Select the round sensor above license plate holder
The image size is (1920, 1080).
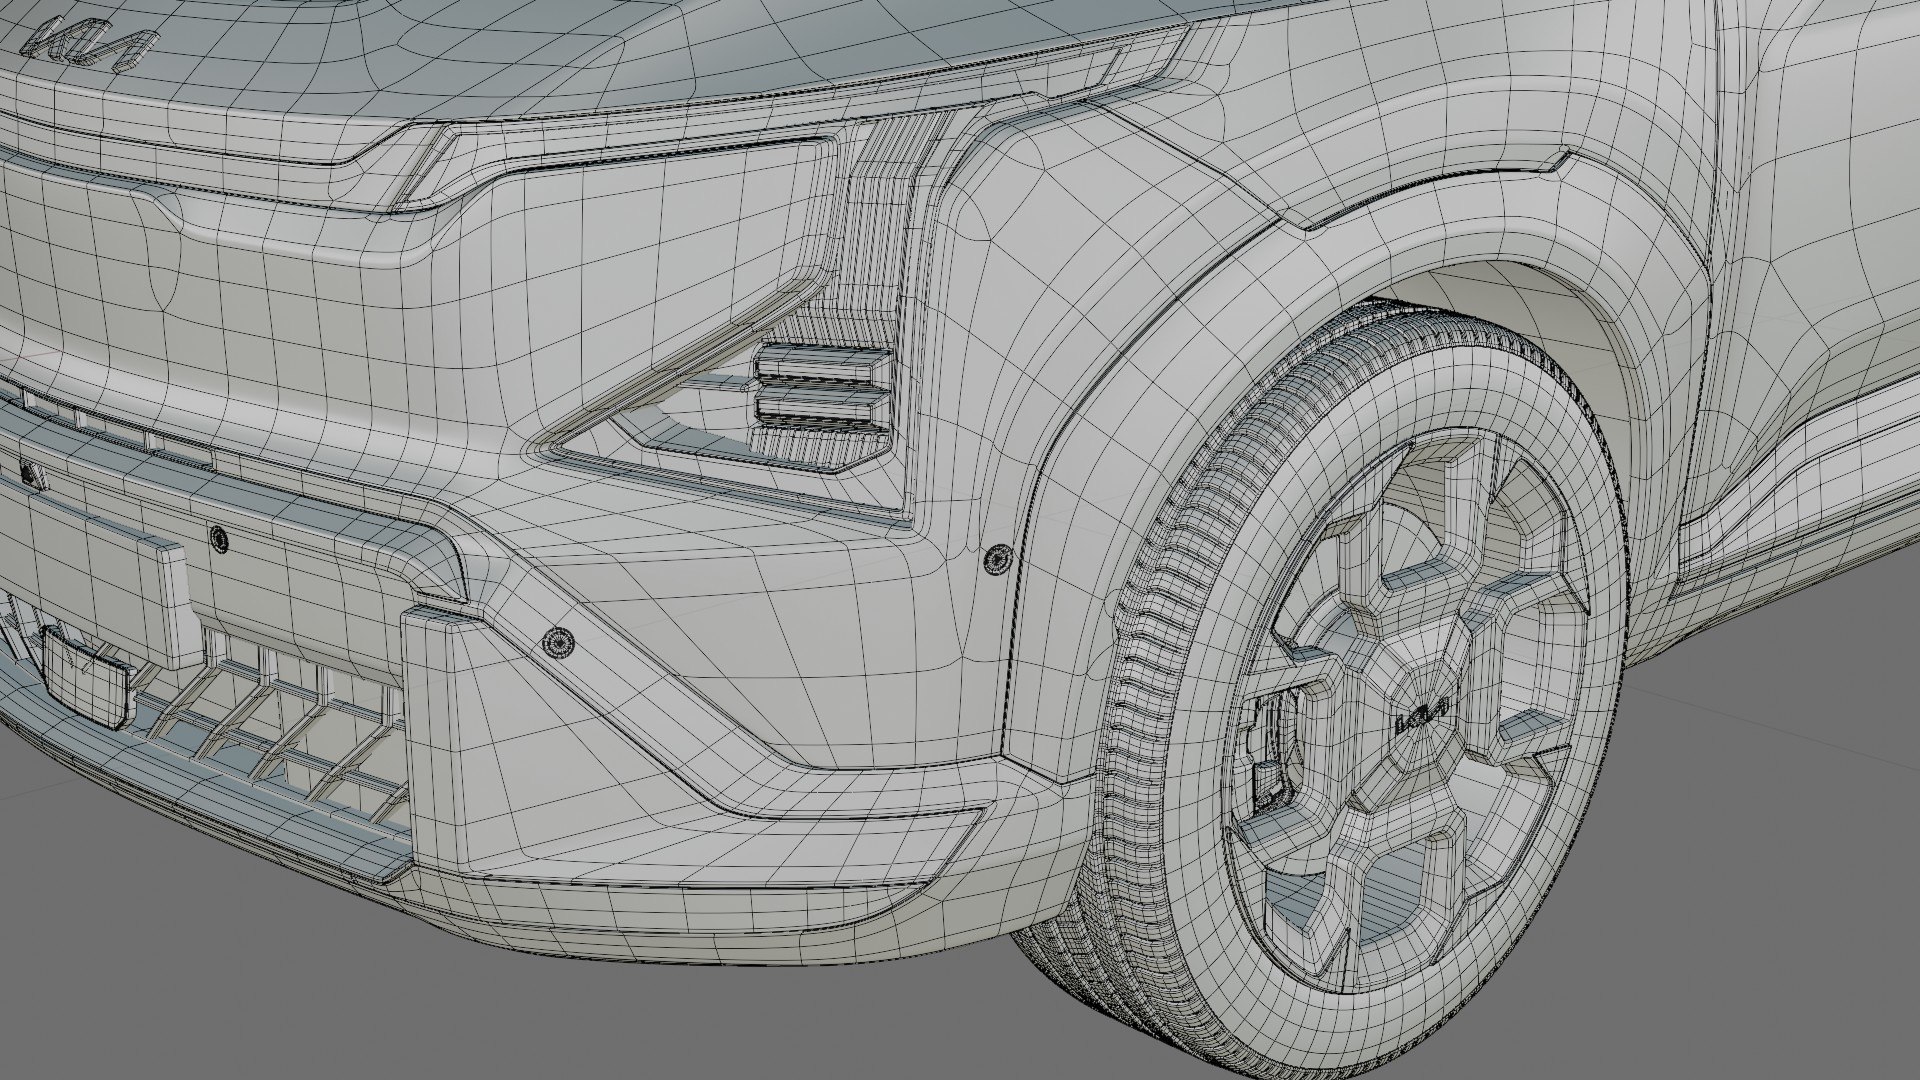click(x=219, y=540)
